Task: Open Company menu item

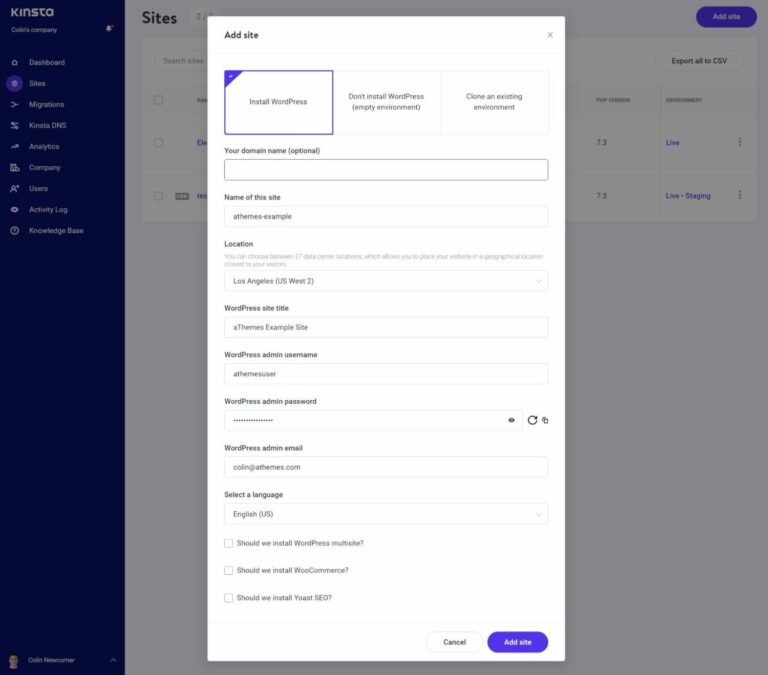Action: [x=45, y=168]
